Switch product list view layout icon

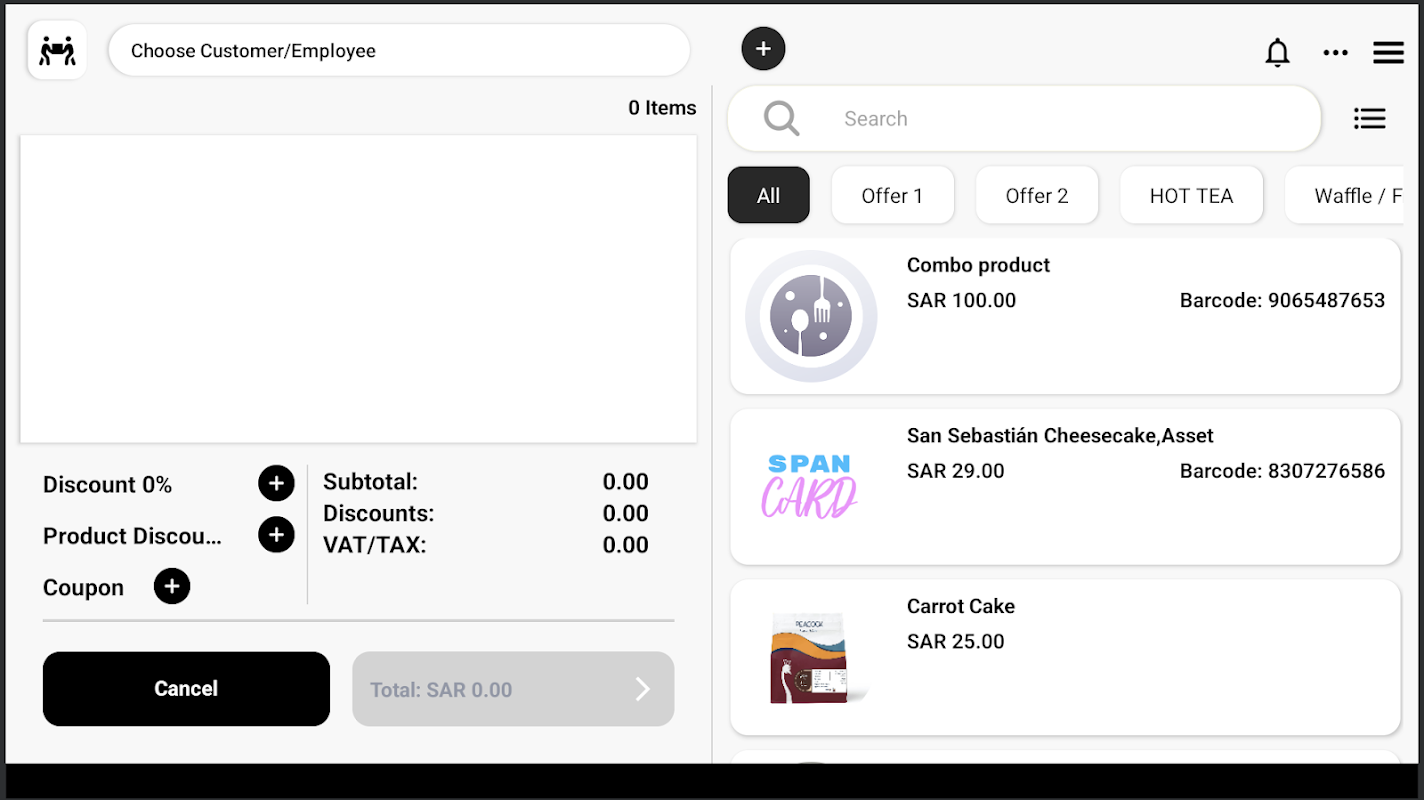click(1369, 119)
